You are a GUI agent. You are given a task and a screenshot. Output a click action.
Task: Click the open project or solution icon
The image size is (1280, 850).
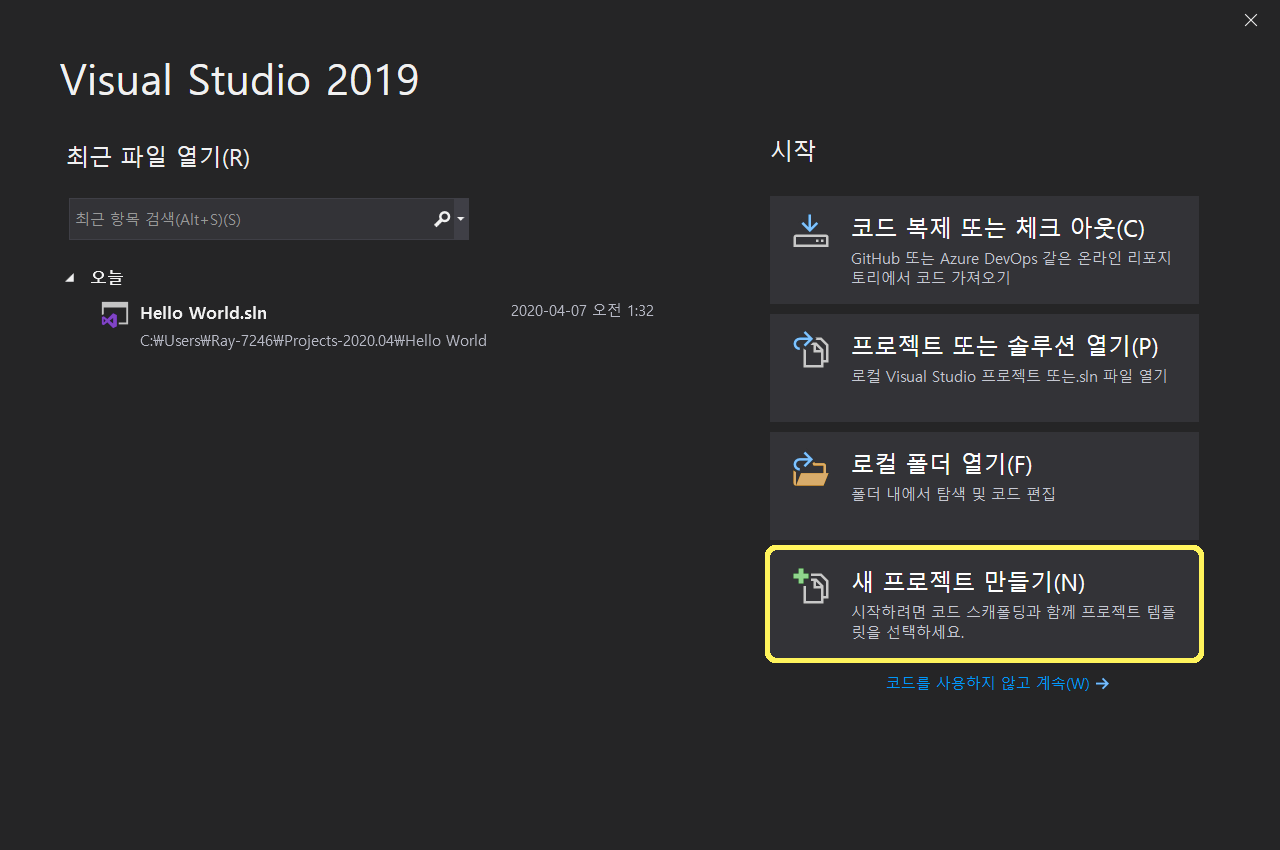(x=811, y=350)
